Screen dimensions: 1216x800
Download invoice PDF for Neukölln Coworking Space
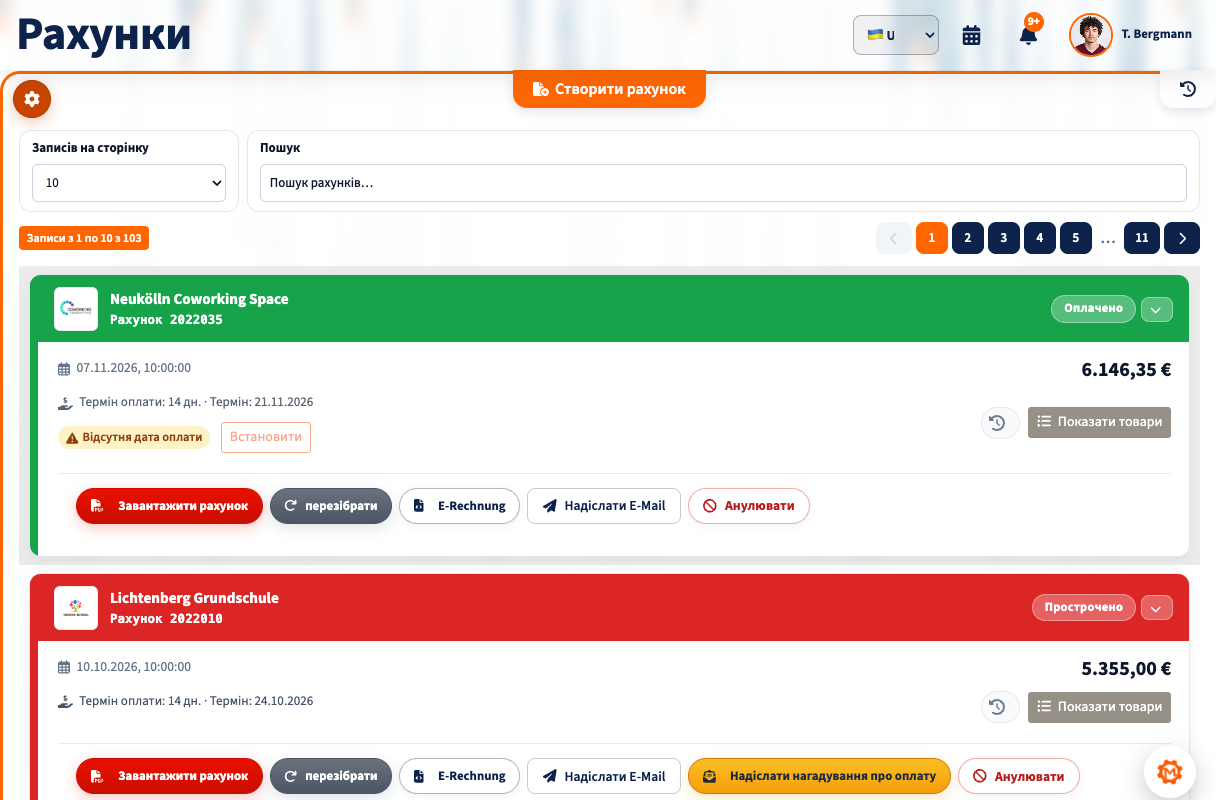coord(169,506)
